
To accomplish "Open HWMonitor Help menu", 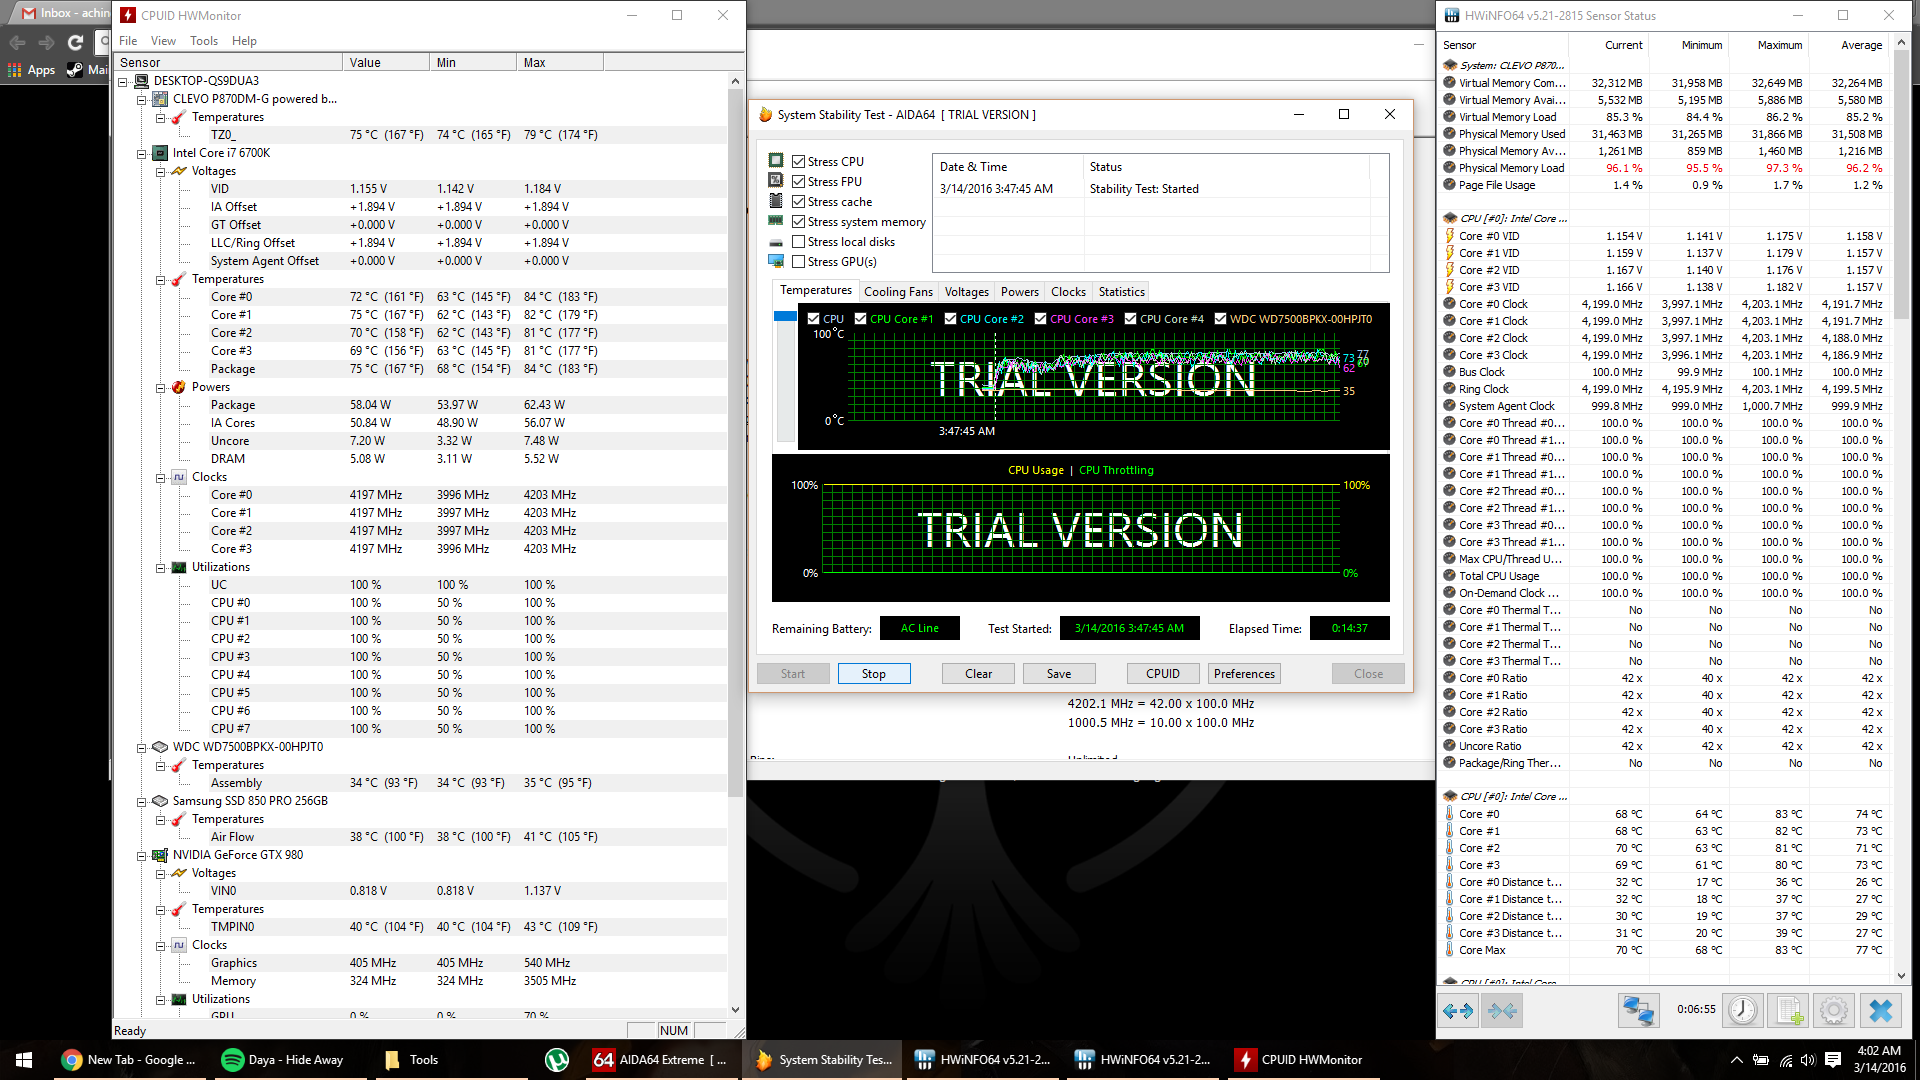I will (x=244, y=41).
